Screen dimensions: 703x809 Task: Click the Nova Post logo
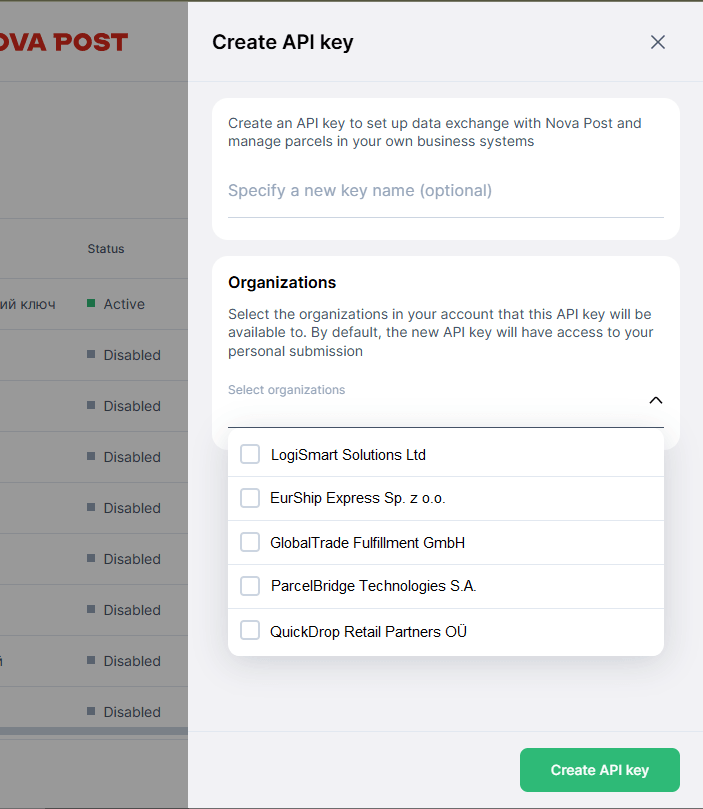coord(64,42)
